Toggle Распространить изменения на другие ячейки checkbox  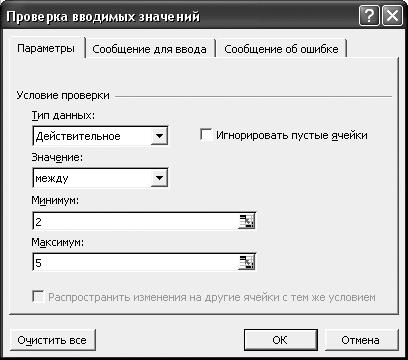pos(38,297)
